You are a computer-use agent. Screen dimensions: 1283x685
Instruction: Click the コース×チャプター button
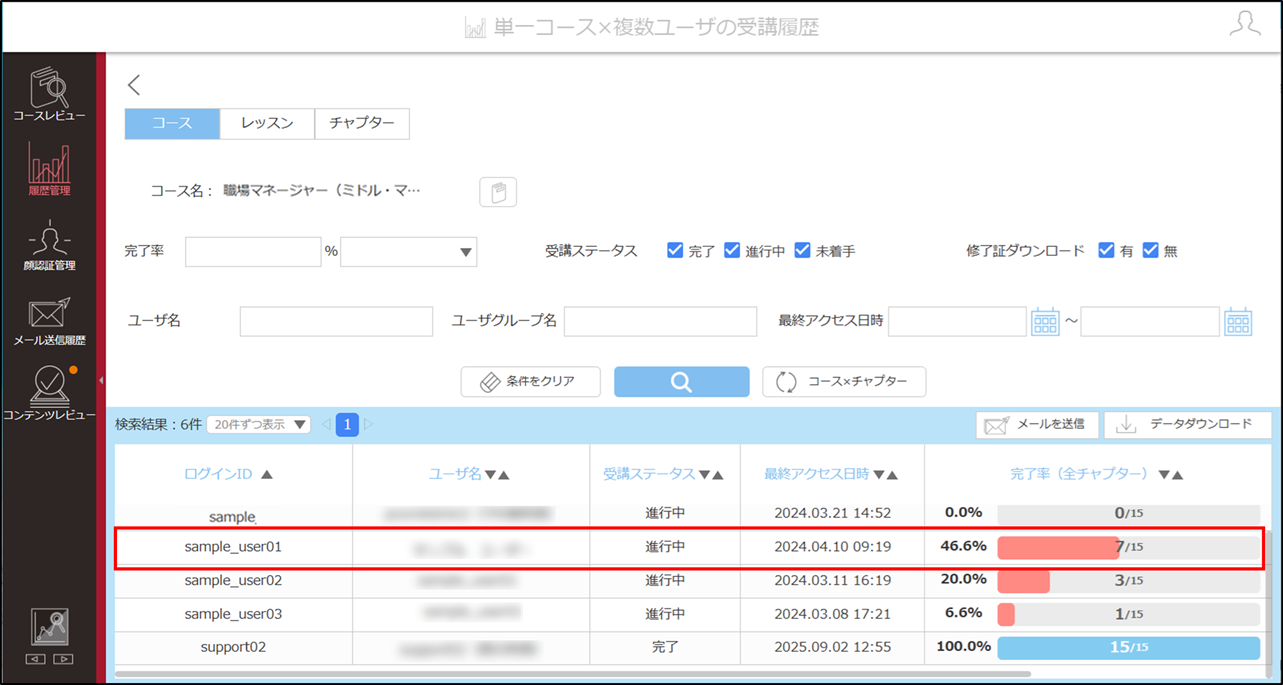click(844, 382)
